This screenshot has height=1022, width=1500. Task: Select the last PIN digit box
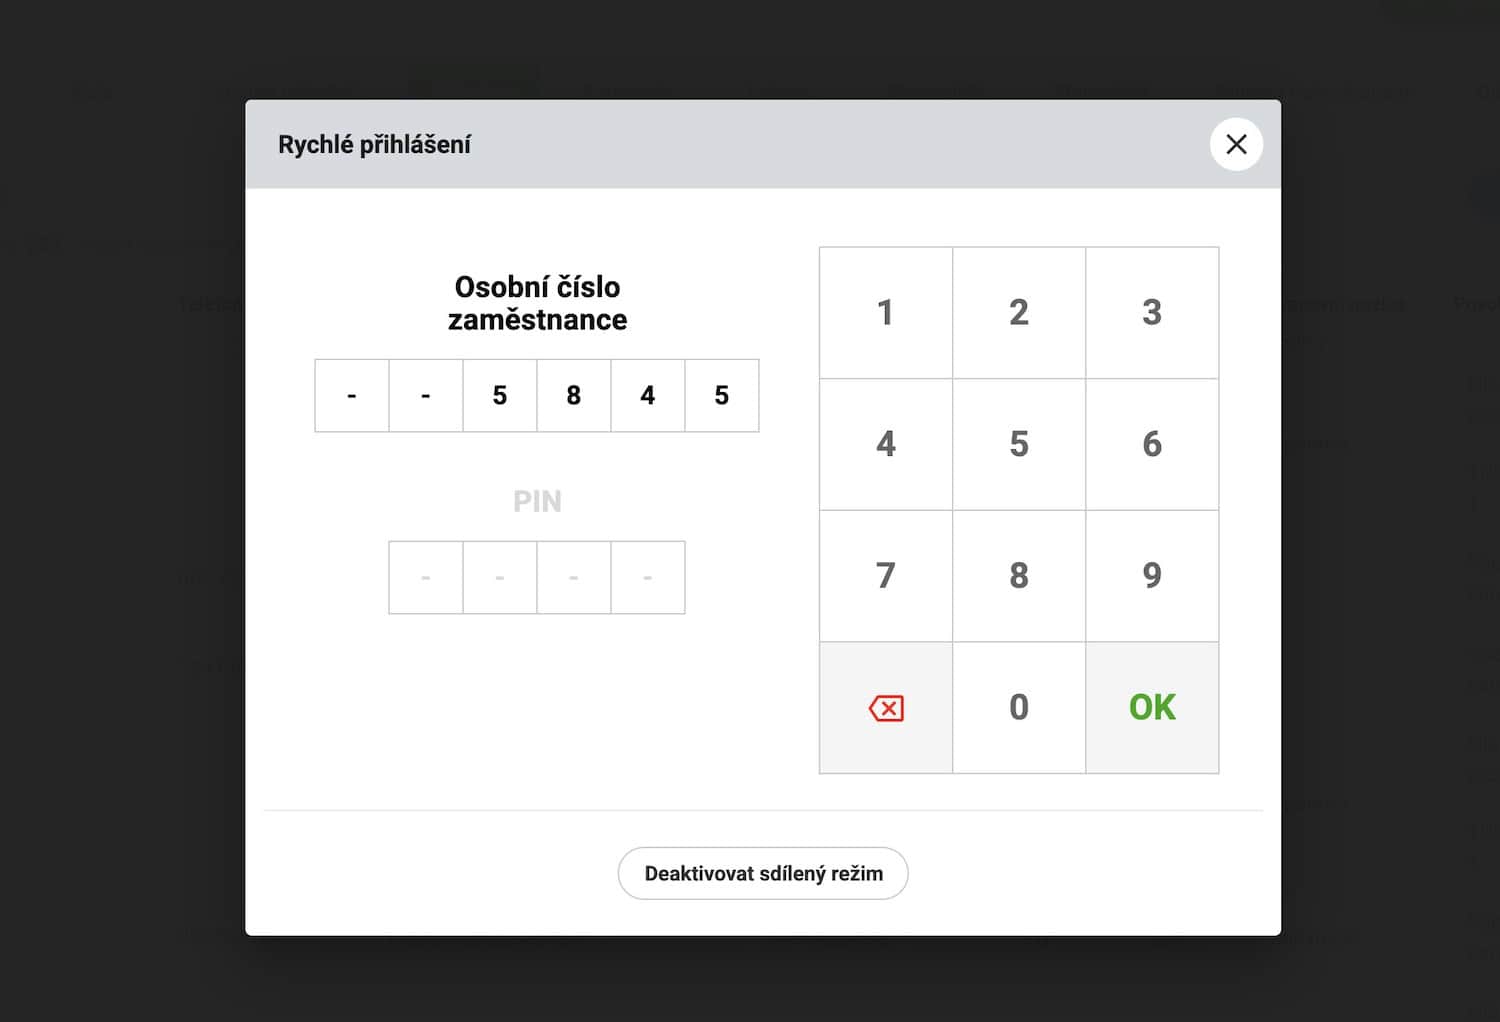click(x=648, y=578)
